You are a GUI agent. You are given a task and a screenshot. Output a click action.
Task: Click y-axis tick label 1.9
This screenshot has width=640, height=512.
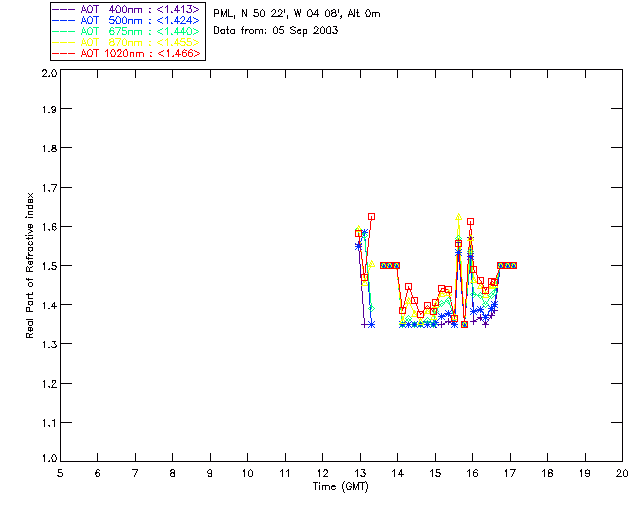[x=49, y=109]
